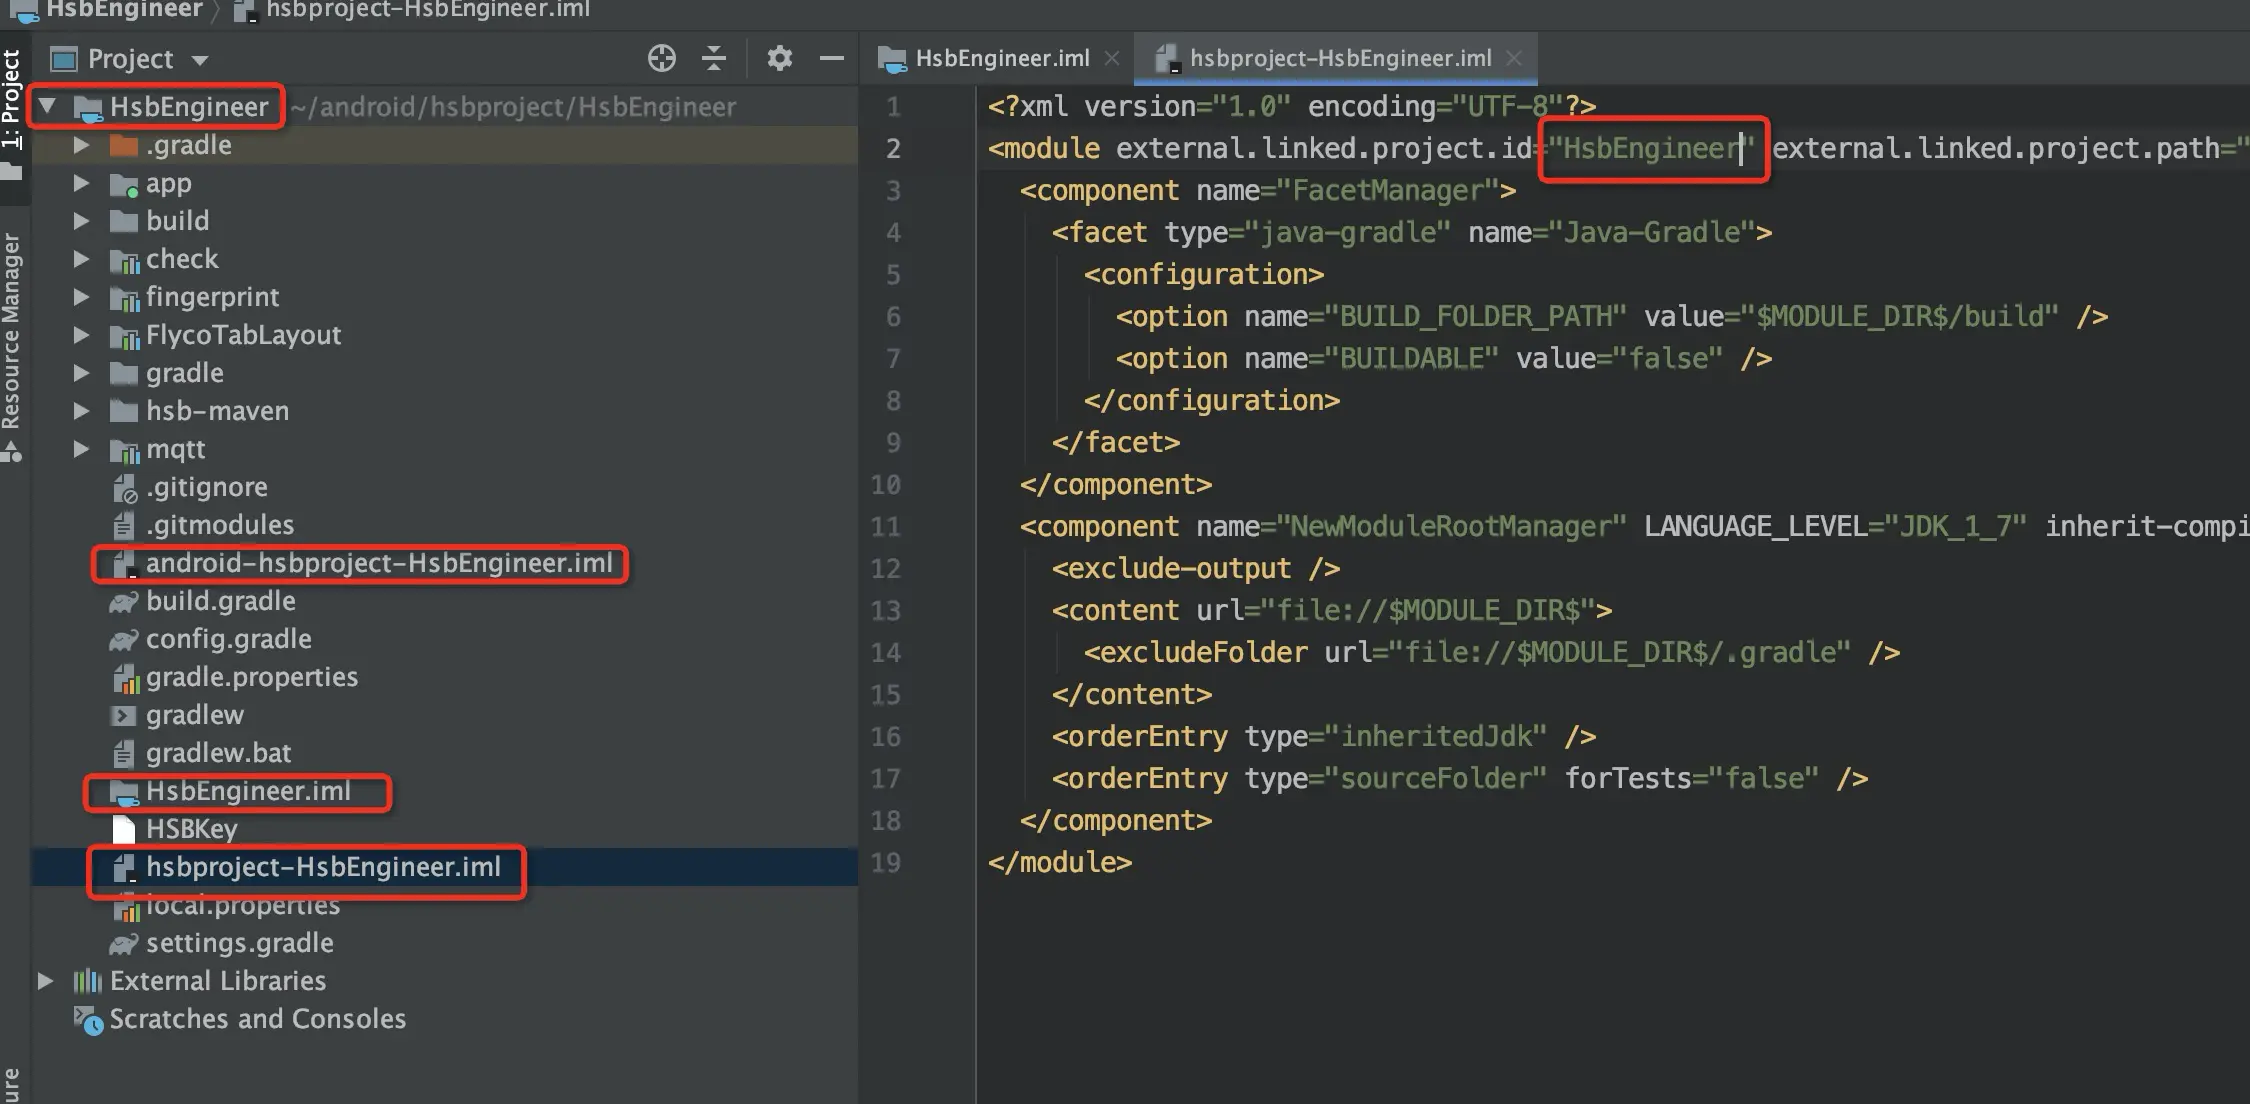Screen dimensions: 2250x1104
Task: Open the Project view dropdown
Action: pyautogui.click(x=199, y=60)
